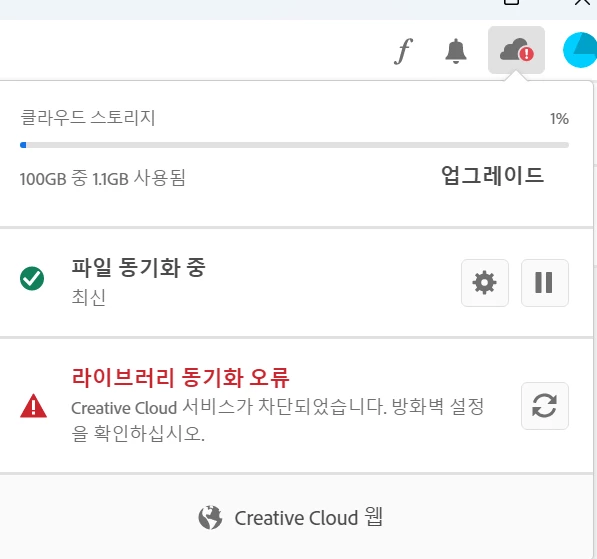597x559 pixels.
Task: Pause file syncing
Action: click(545, 283)
